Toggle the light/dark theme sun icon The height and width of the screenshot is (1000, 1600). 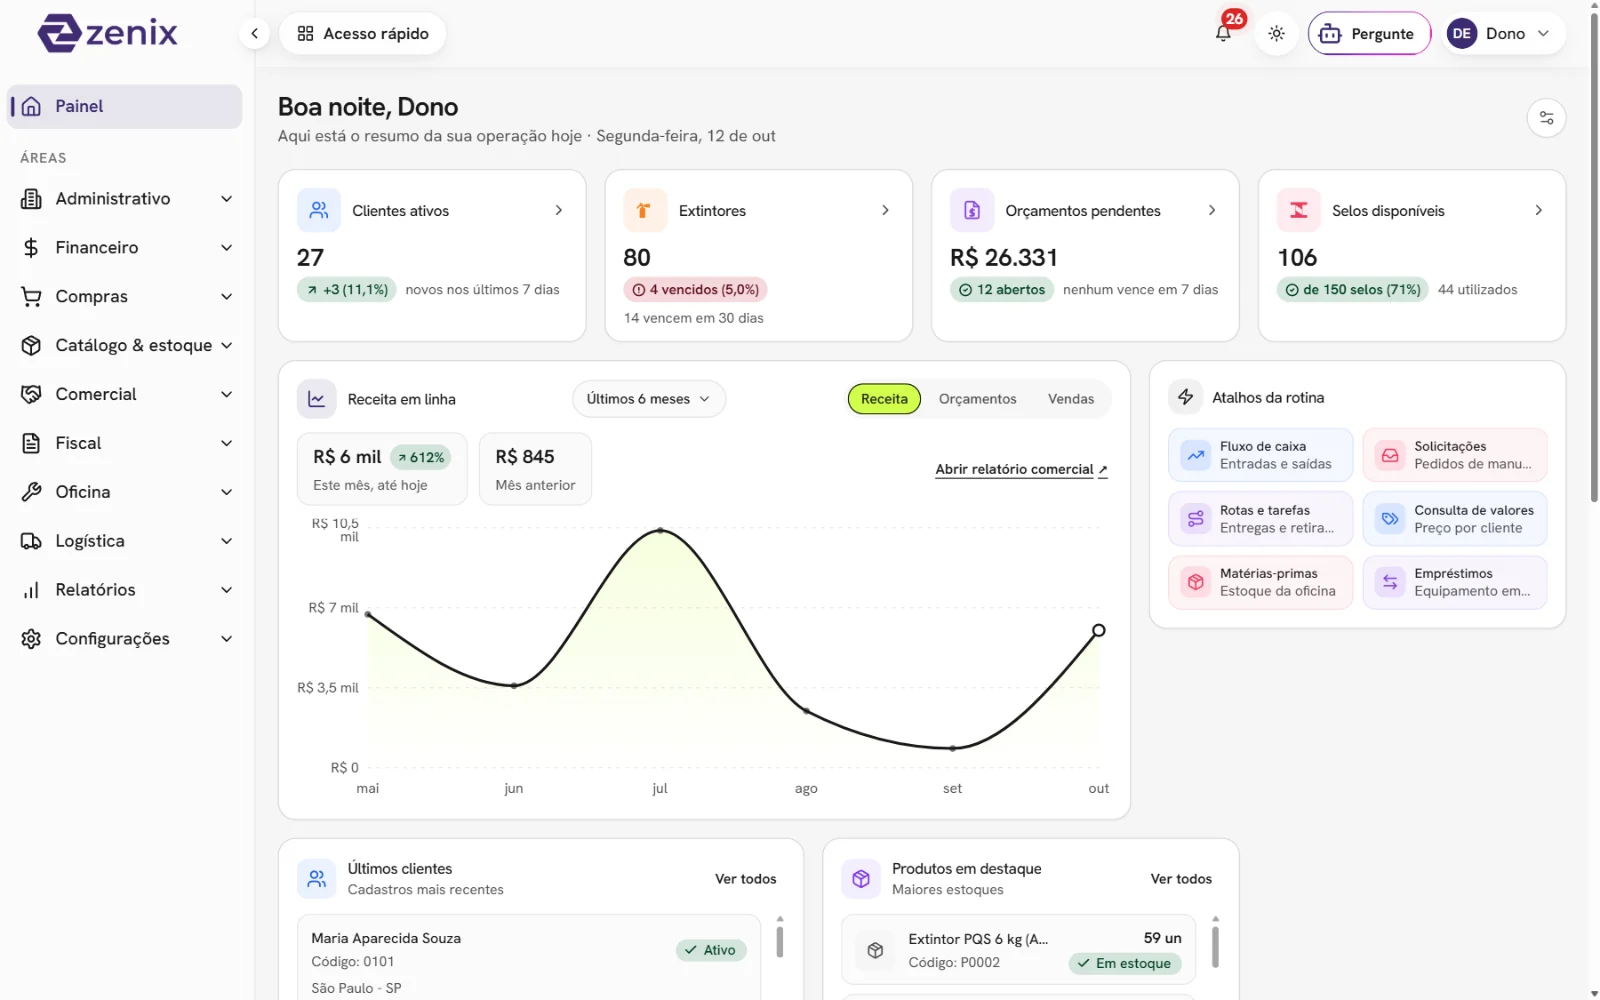(x=1276, y=33)
